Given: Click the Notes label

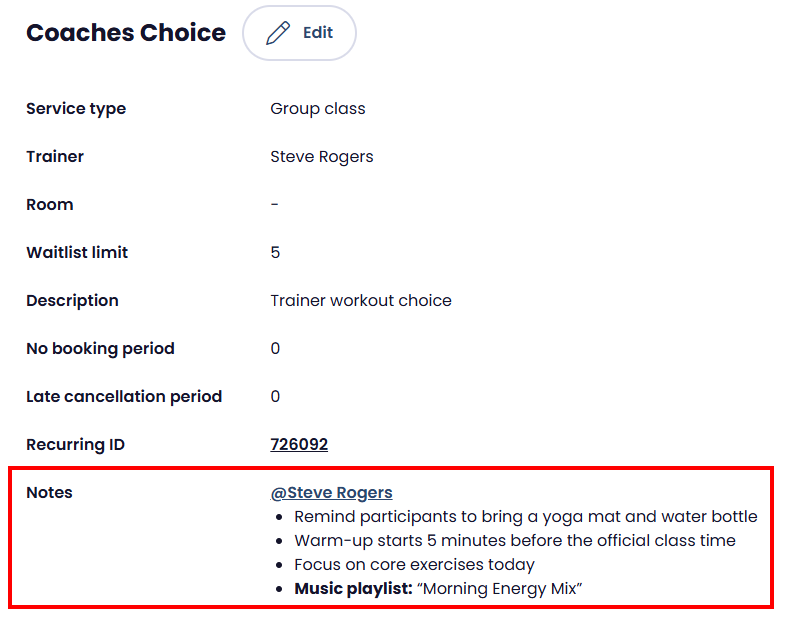Looking at the screenshot, I should (x=49, y=493).
